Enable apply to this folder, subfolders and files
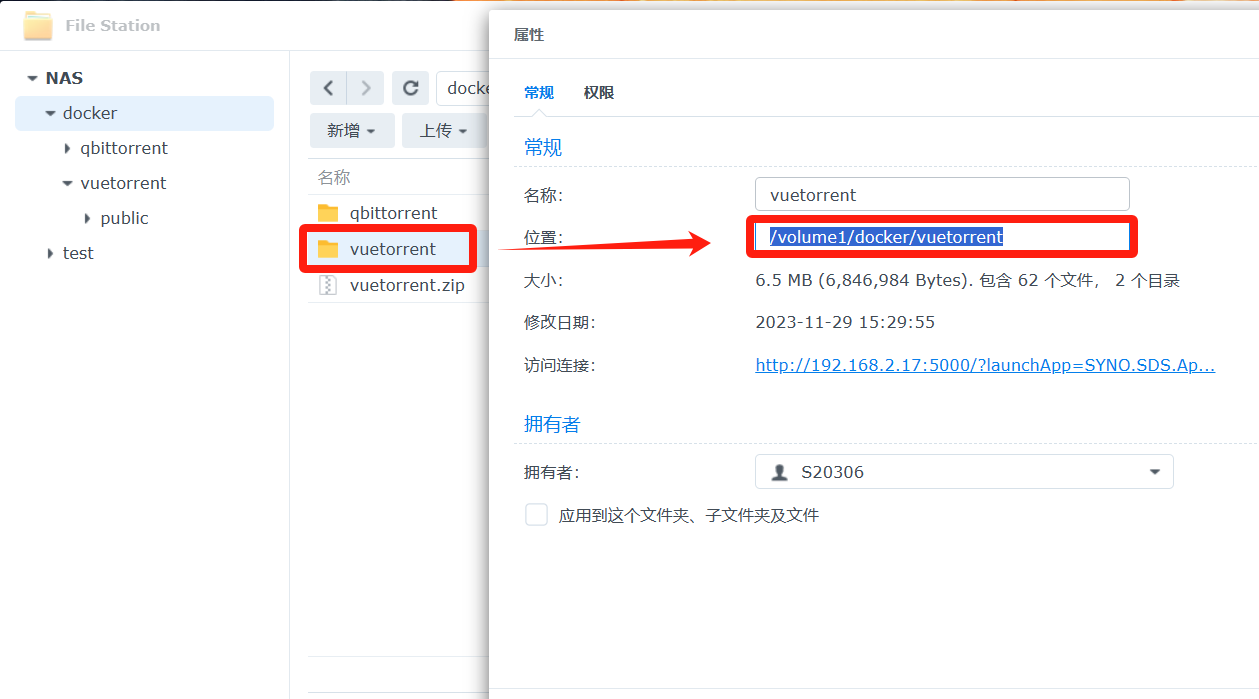 [537, 515]
